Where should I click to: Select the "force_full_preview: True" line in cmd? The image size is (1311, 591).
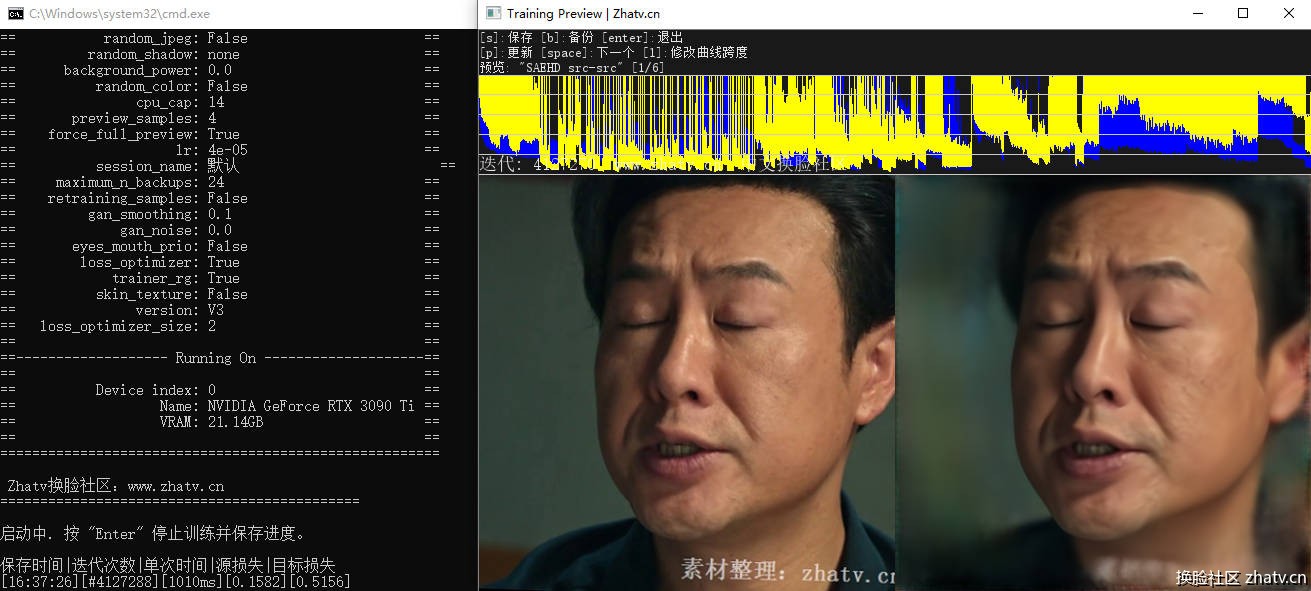(x=143, y=134)
